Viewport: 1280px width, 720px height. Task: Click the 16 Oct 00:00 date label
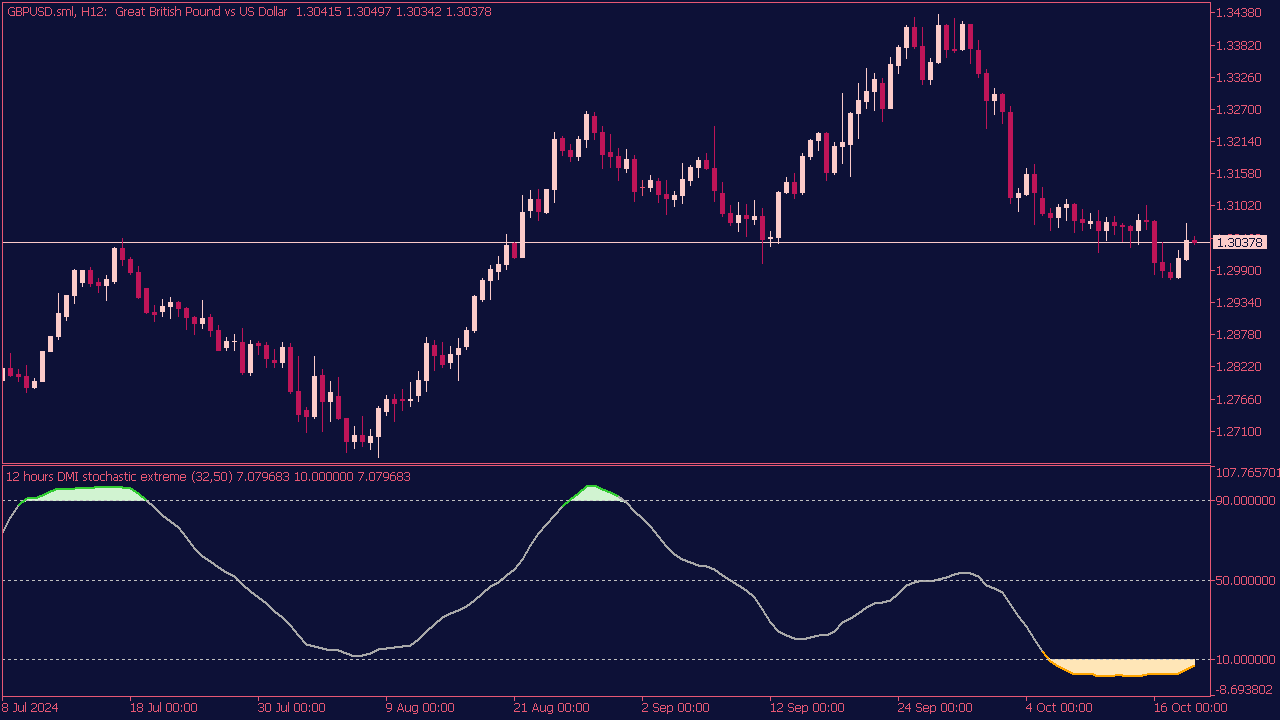click(1190, 708)
